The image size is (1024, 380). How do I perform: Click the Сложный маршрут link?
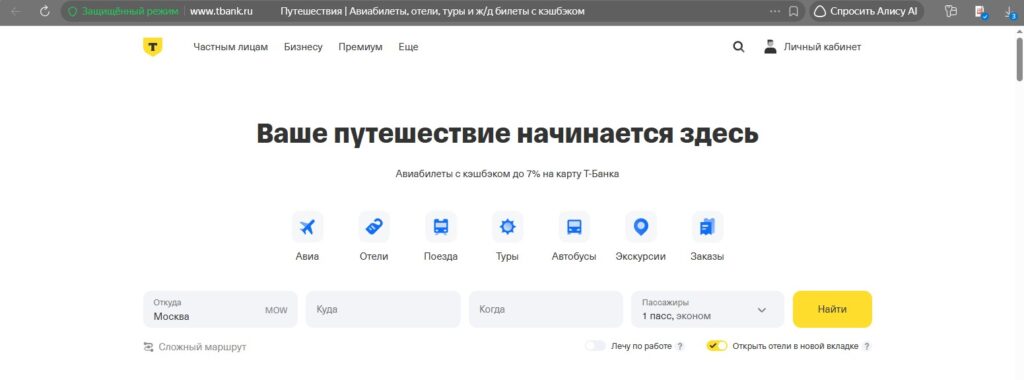coord(202,347)
